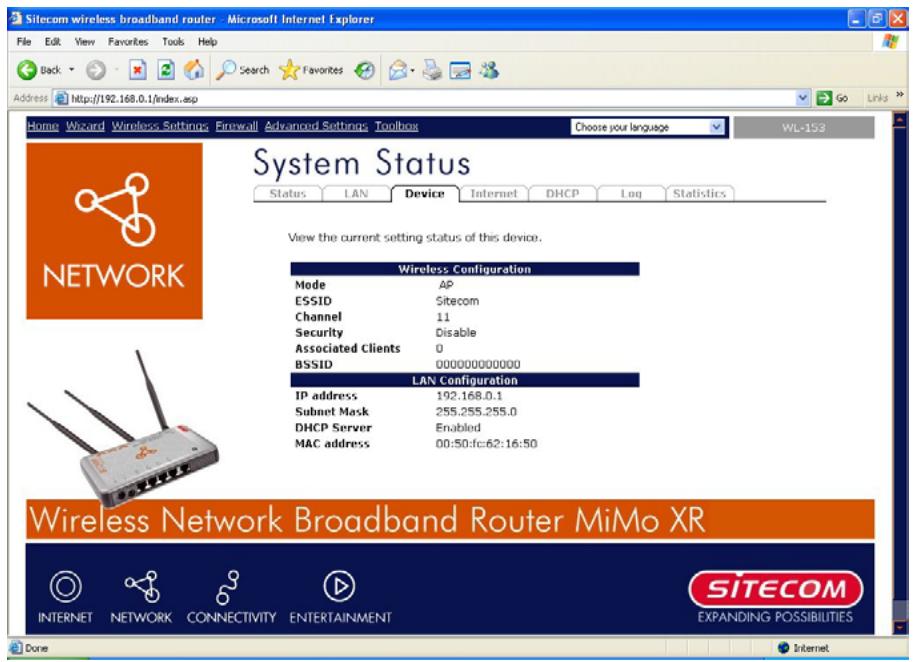Click the page icon in the address bar

[x=61, y=98]
